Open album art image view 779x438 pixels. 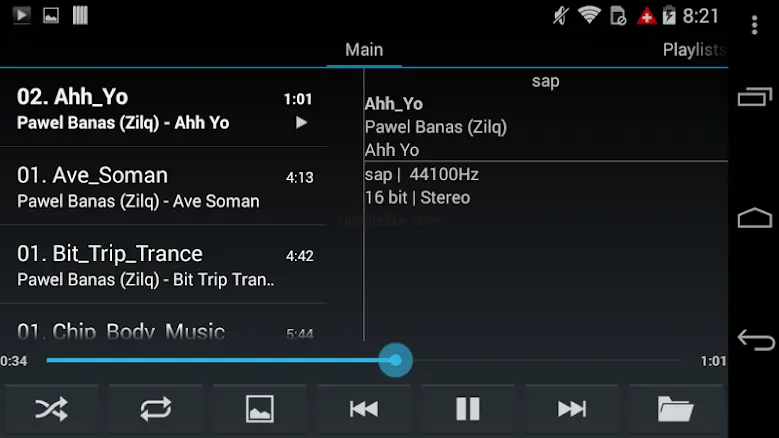(259, 409)
